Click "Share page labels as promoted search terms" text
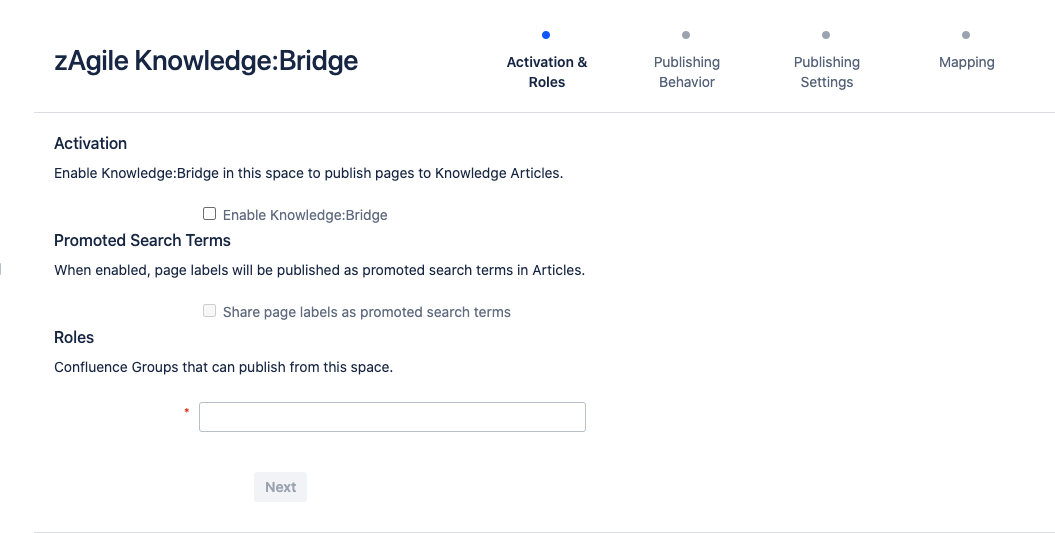Screen dimensions: 1055x533 point(366,312)
